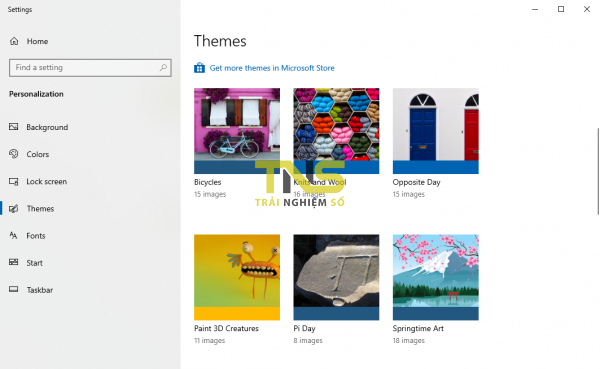Click the Background picture icon in sidebar
The image size is (600, 369).
click(14, 127)
